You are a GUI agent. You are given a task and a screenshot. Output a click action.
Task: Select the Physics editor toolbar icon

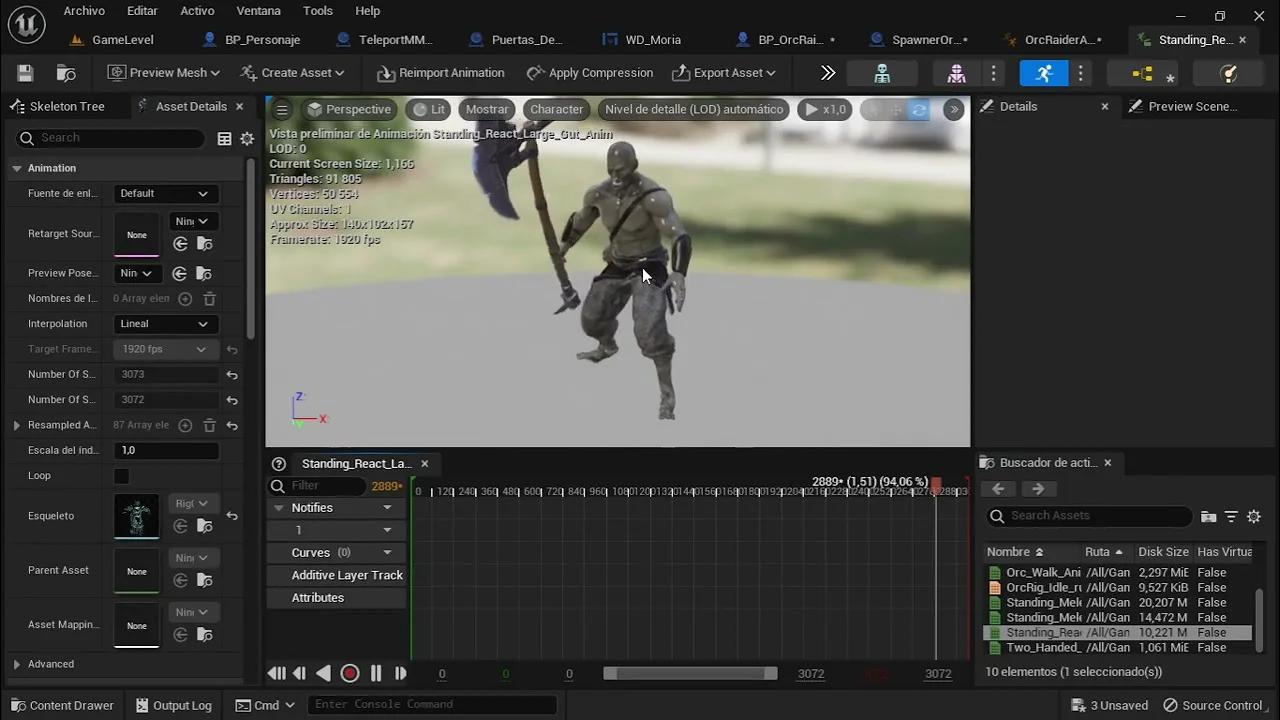[1228, 73]
